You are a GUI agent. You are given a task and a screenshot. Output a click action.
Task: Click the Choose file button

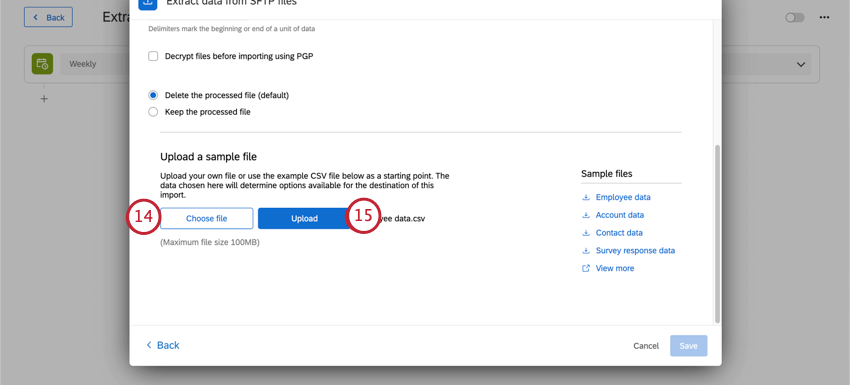[207, 219]
